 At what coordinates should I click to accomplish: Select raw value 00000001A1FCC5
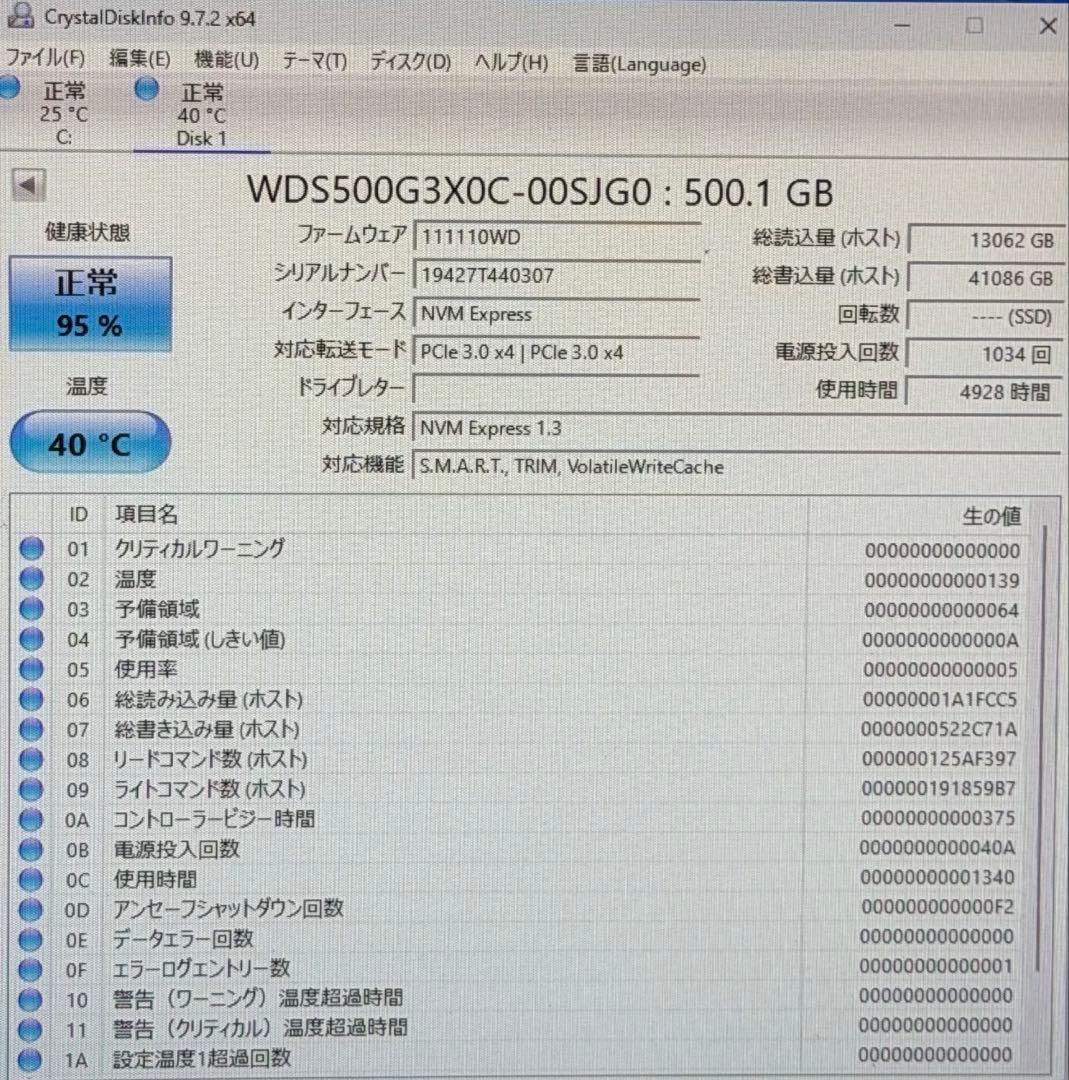(940, 700)
